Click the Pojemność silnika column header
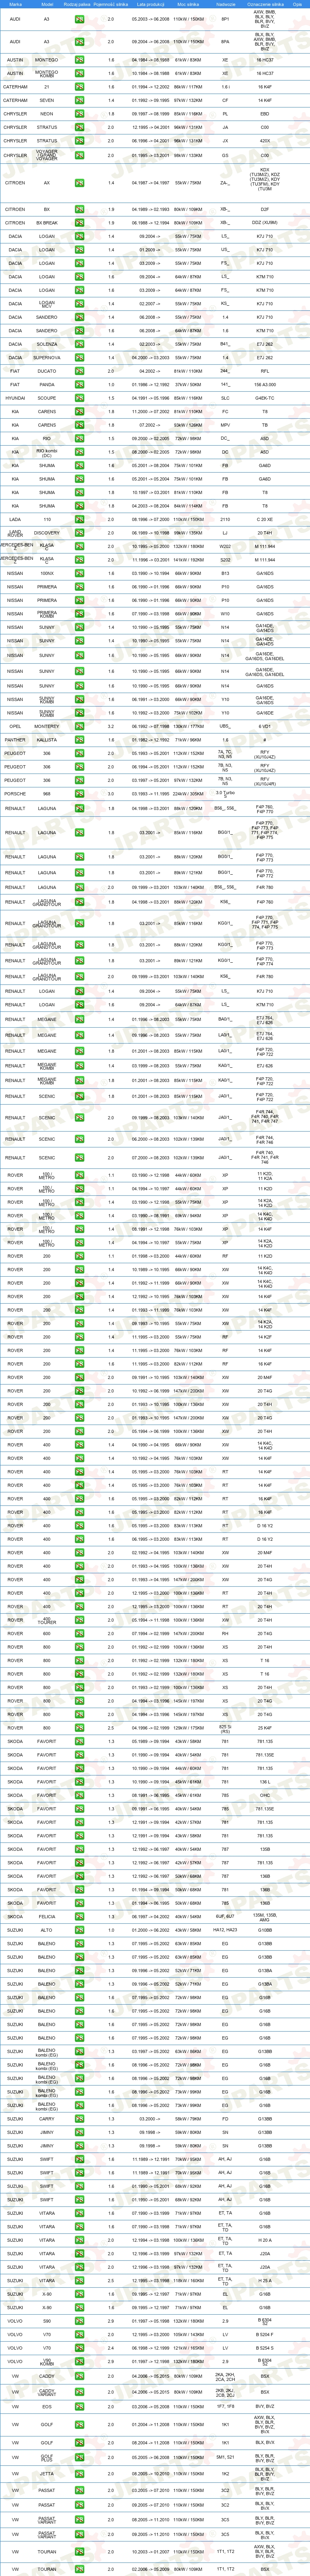The height and width of the screenshot is (2576, 310). [x=111, y=4]
